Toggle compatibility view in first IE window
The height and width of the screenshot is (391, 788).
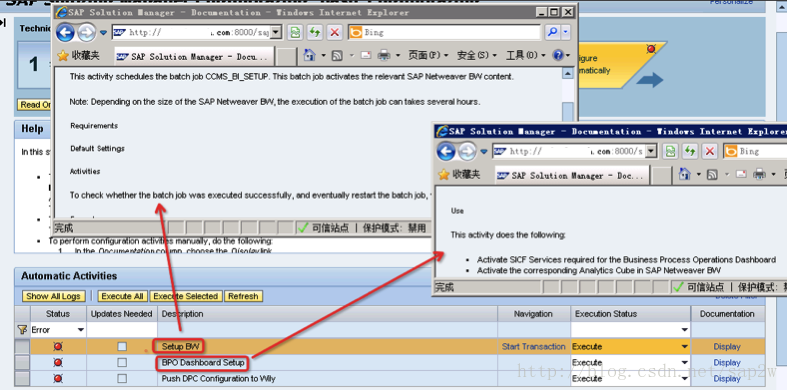pyautogui.click(x=296, y=33)
